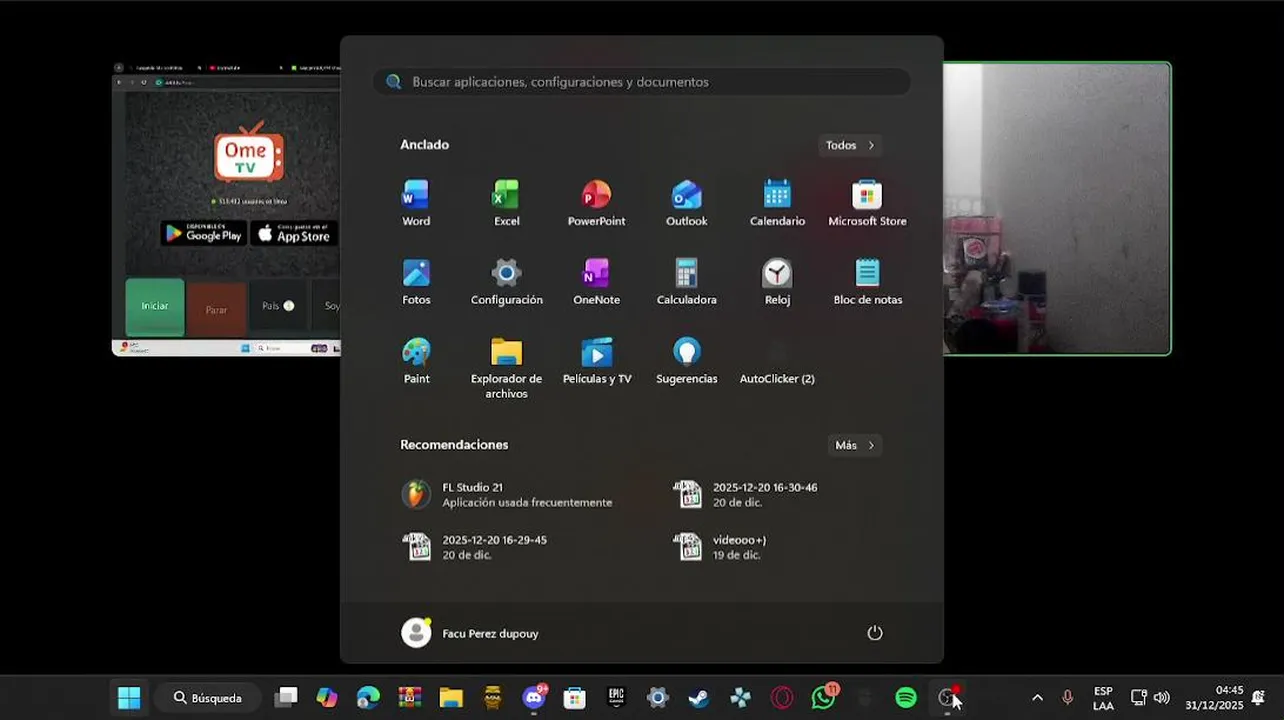The height and width of the screenshot is (720, 1284).
Task: Launch Películas y TV app
Action: [596, 361]
